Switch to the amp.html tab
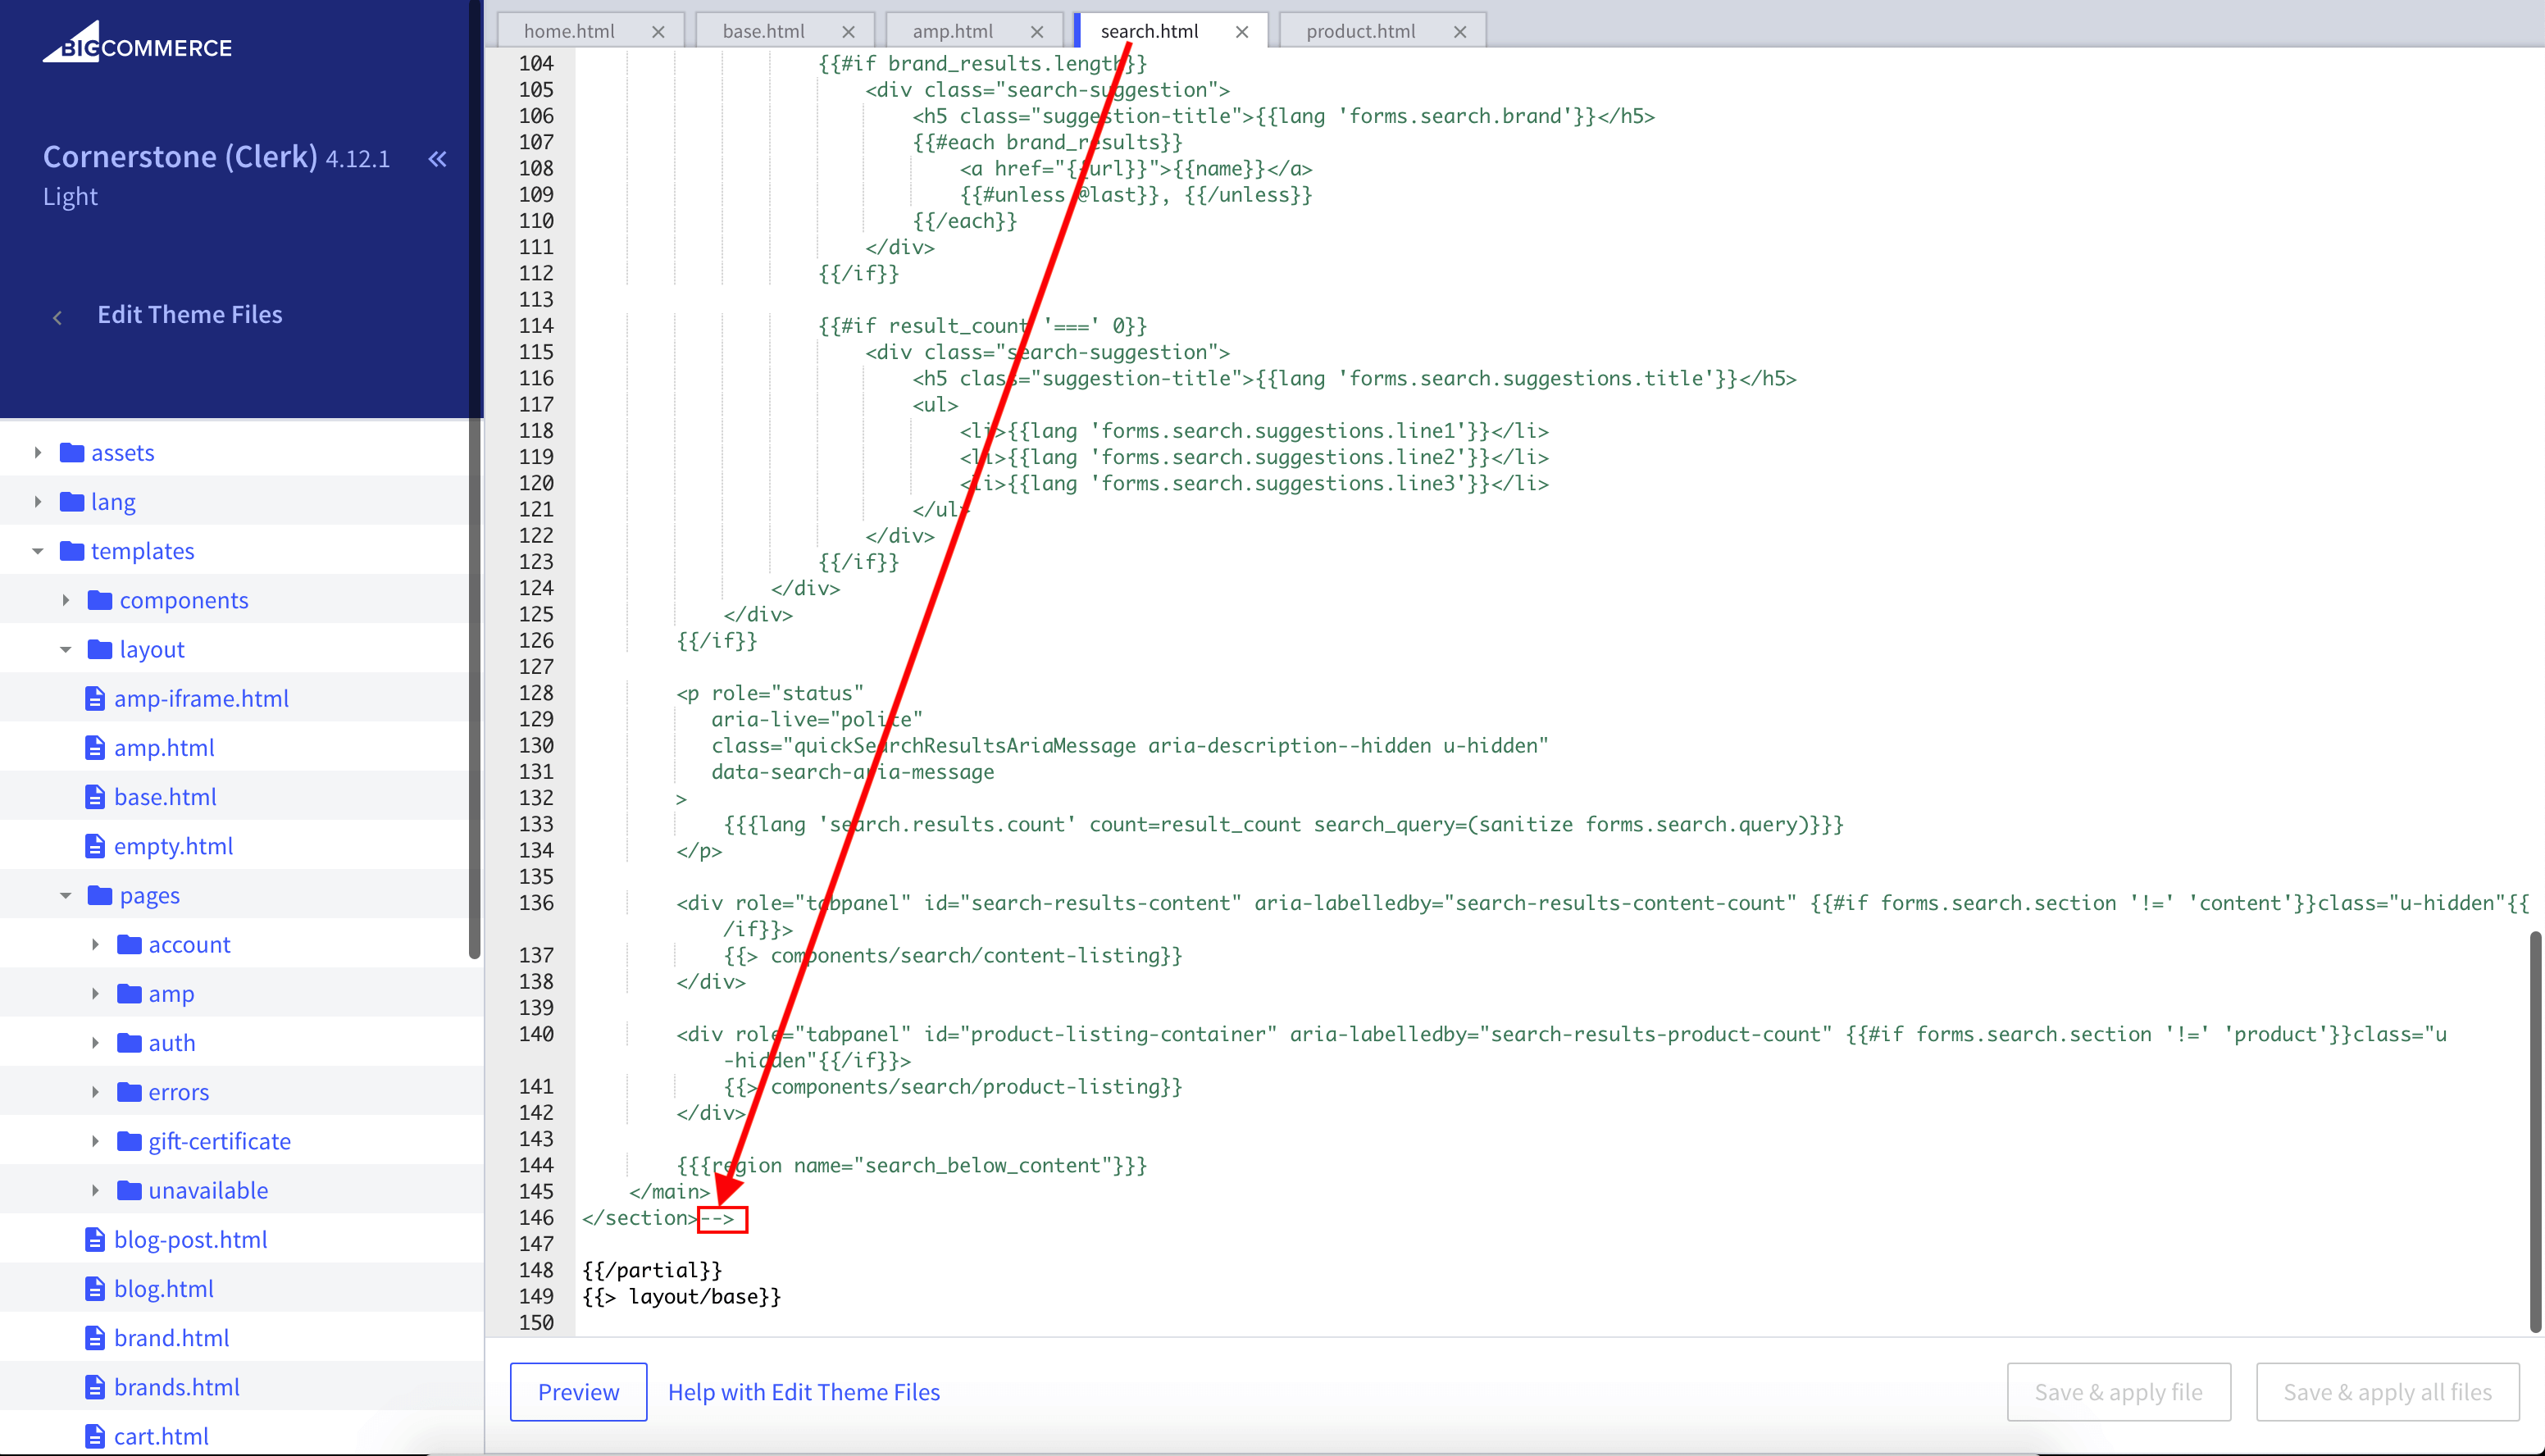This screenshot has height=1456, width=2545. pyautogui.click(x=952, y=31)
